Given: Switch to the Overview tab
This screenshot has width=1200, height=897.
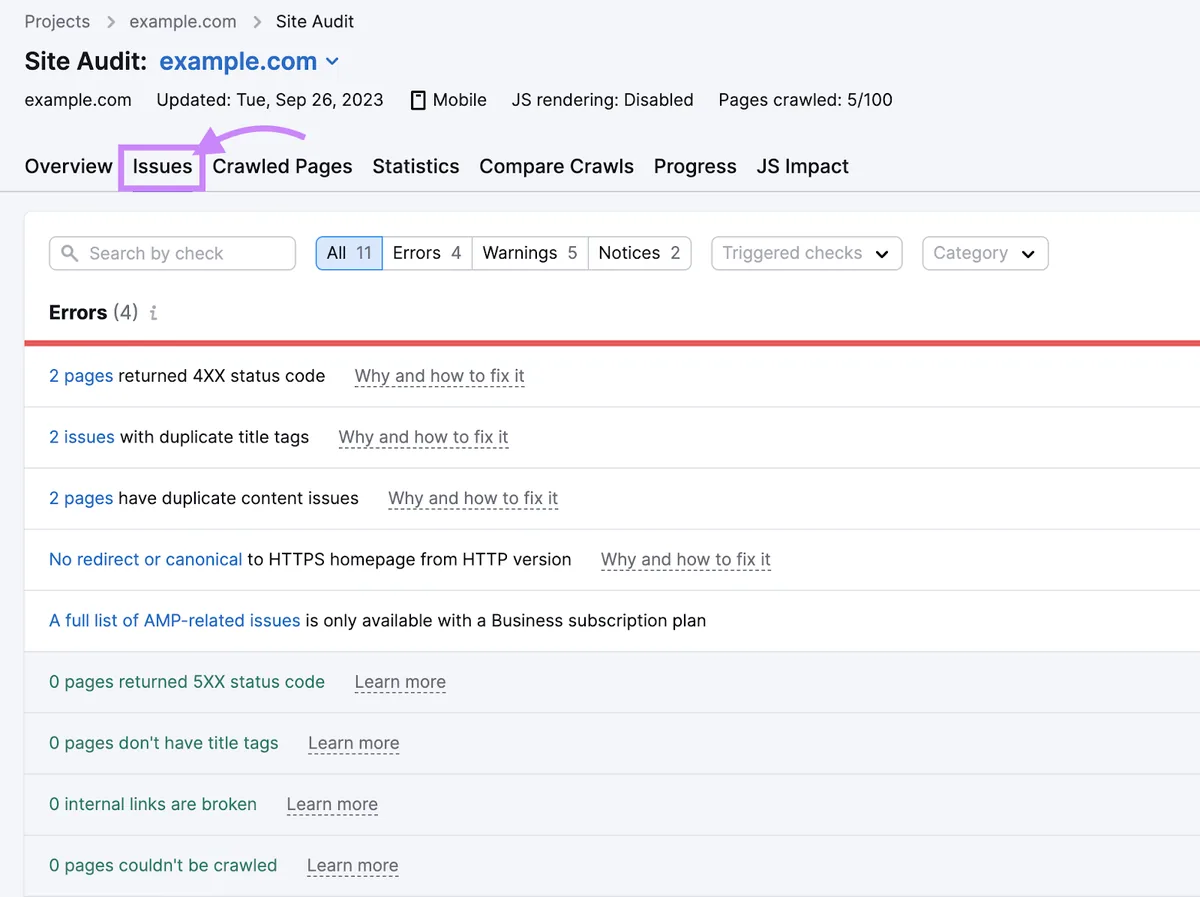Looking at the screenshot, I should pyautogui.click(x=69, y=166).
